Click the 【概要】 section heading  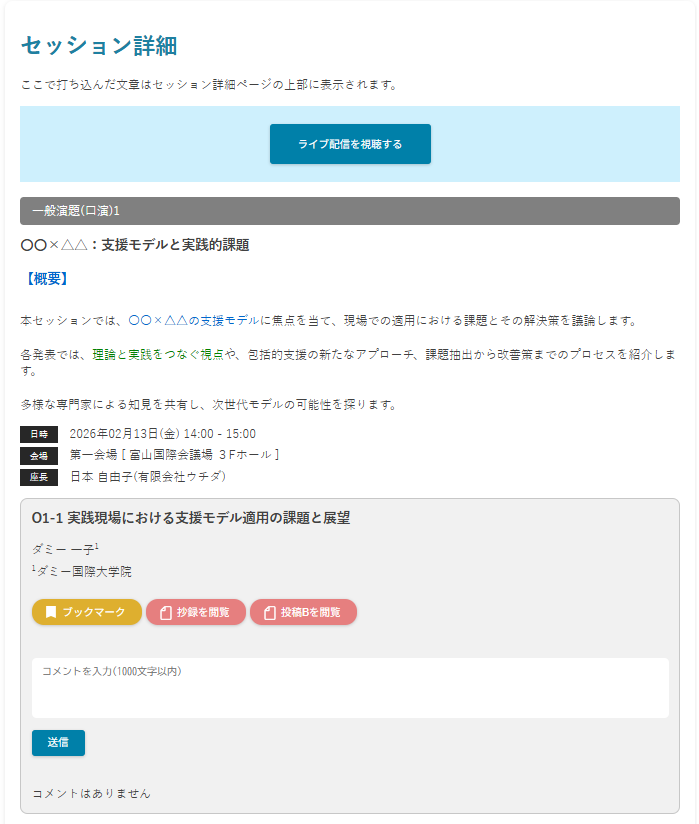(44, 278)
